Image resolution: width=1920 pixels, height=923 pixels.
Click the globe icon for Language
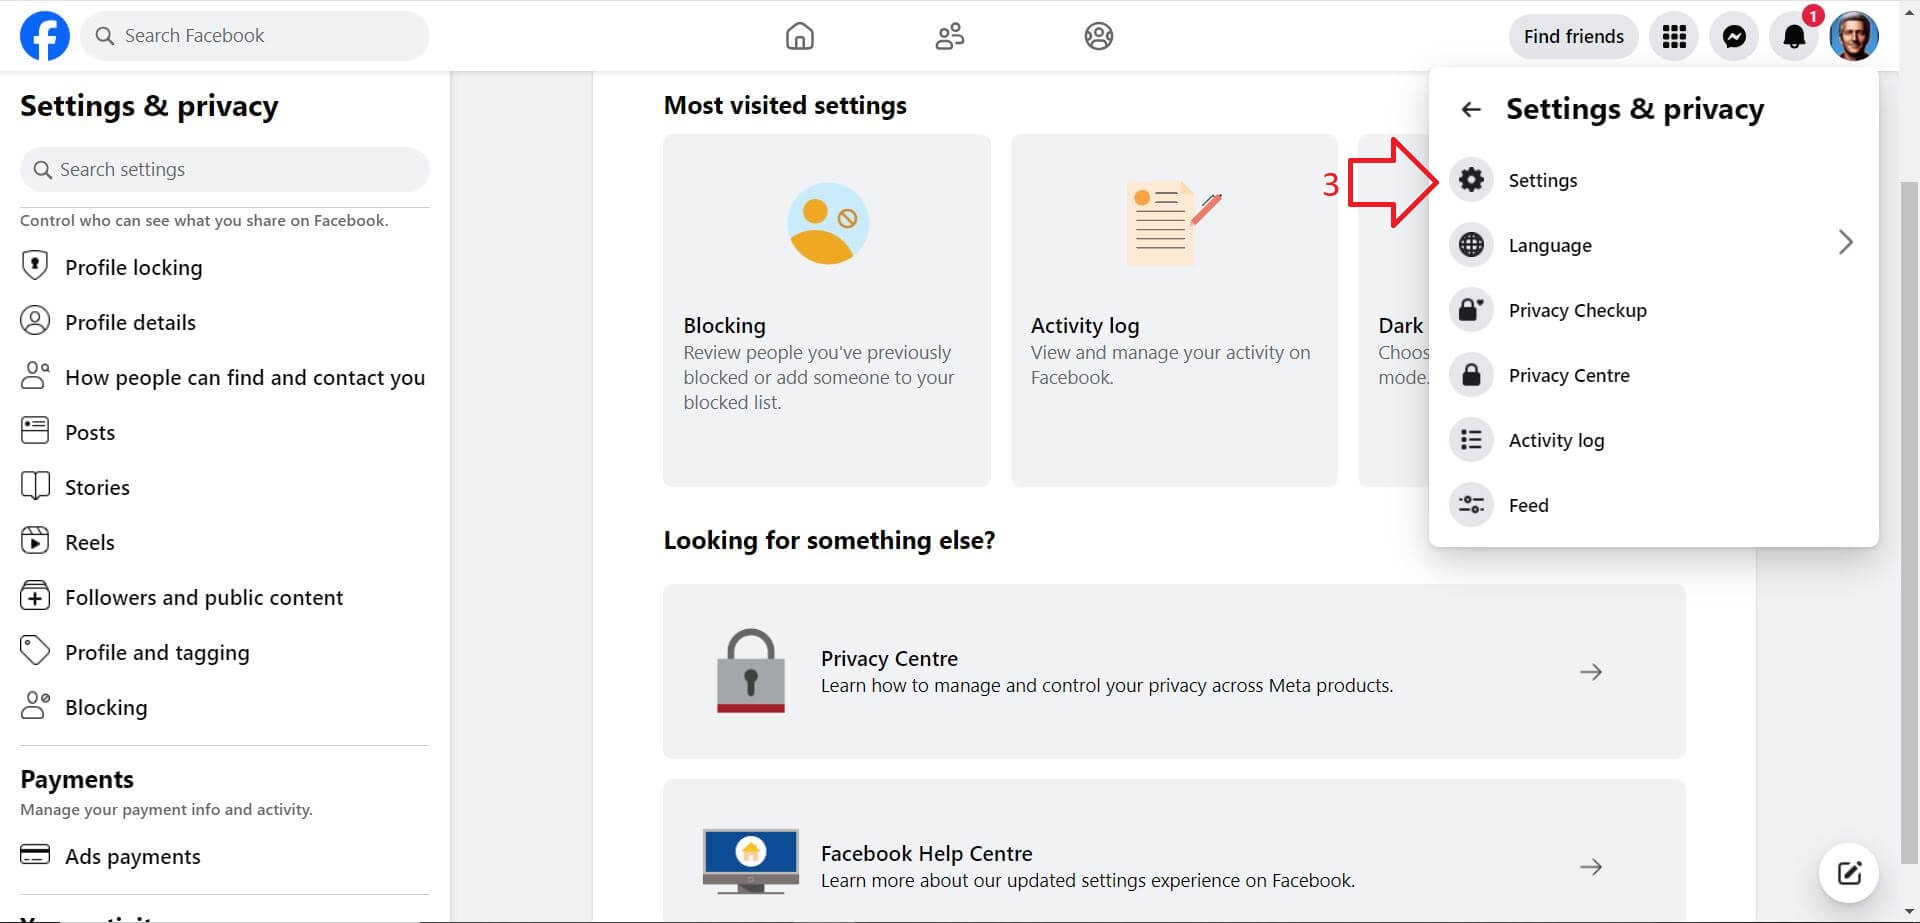(x=1471, y=245)
